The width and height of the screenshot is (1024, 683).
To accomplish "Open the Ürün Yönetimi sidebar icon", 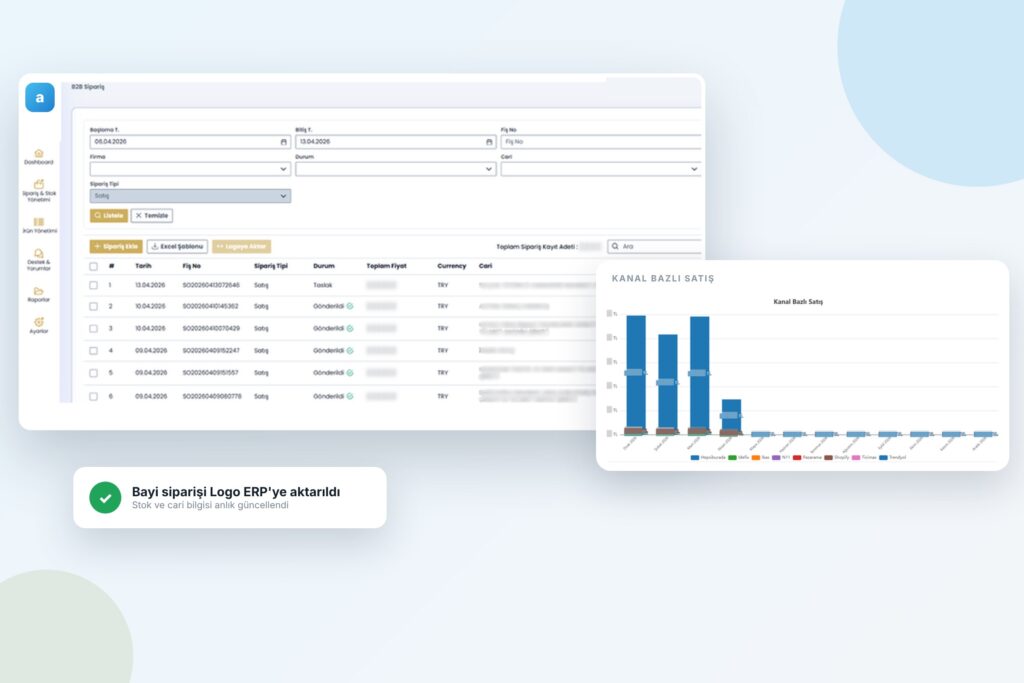I will (39, 222).
